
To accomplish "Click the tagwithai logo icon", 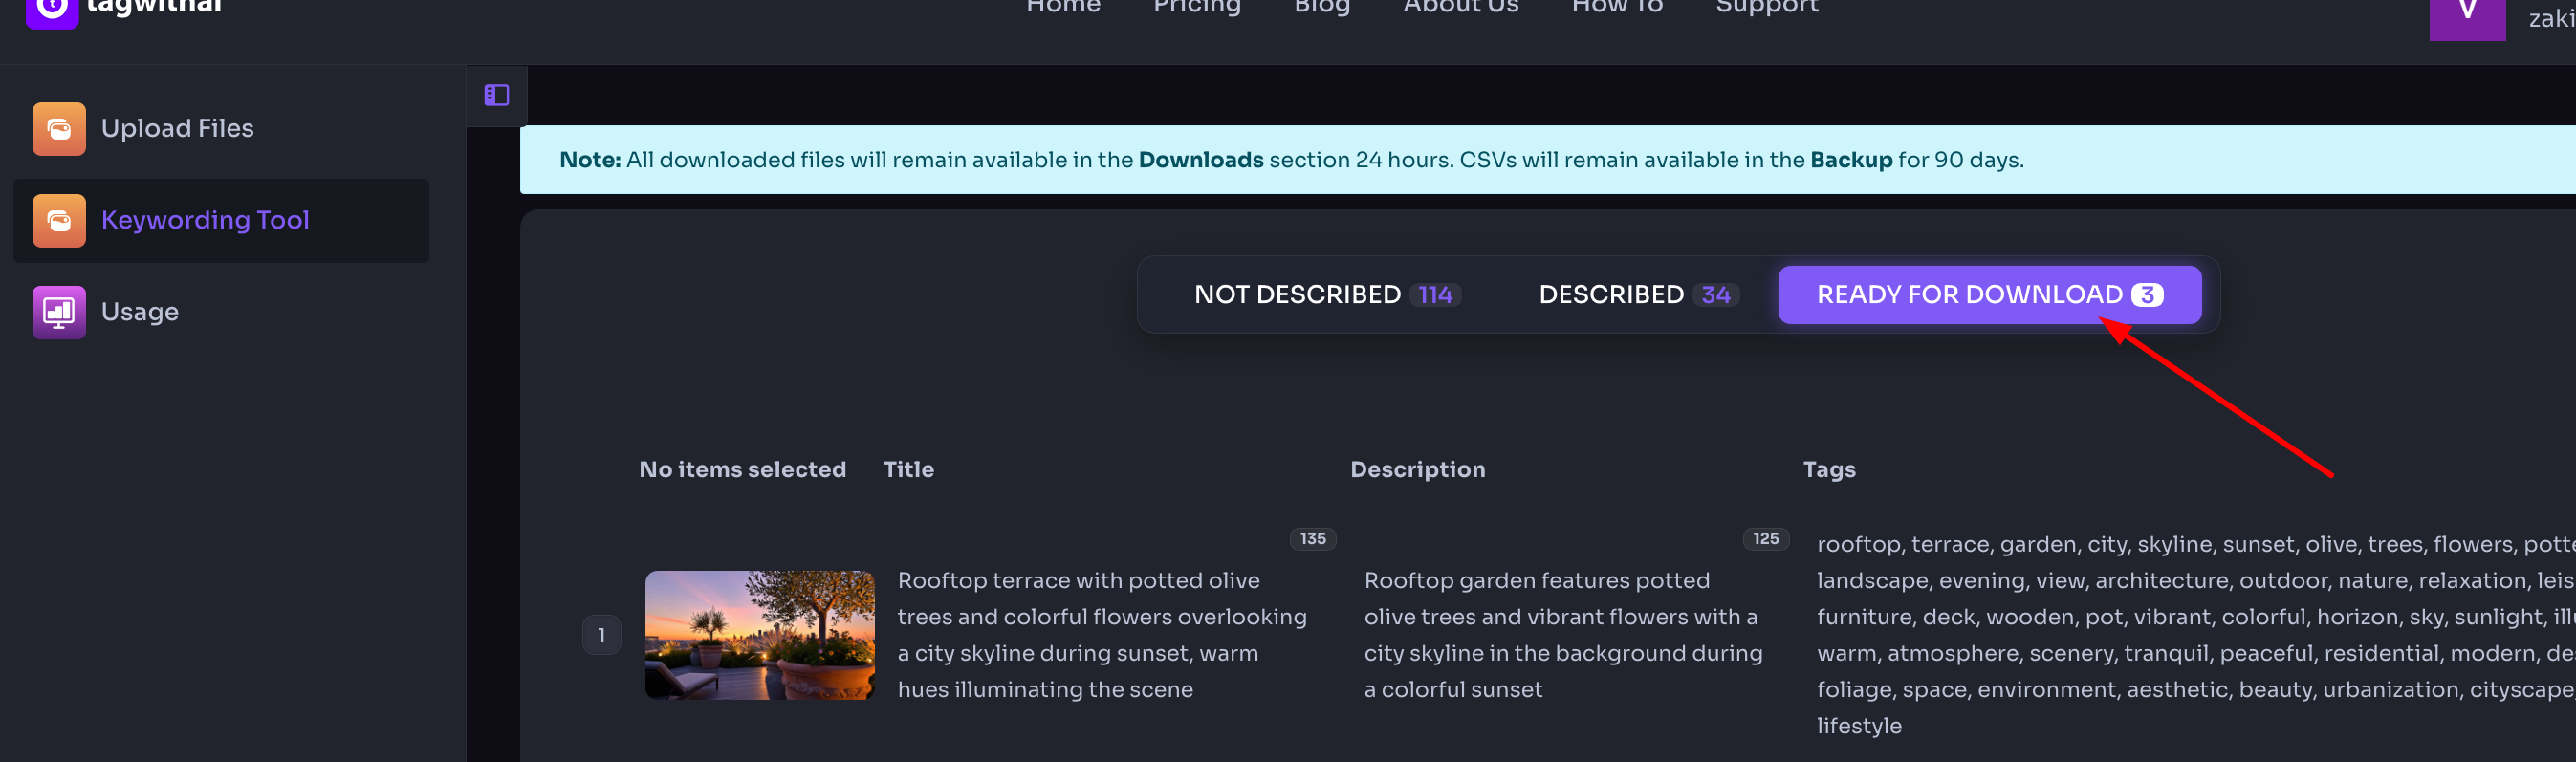I will point(52,10).
